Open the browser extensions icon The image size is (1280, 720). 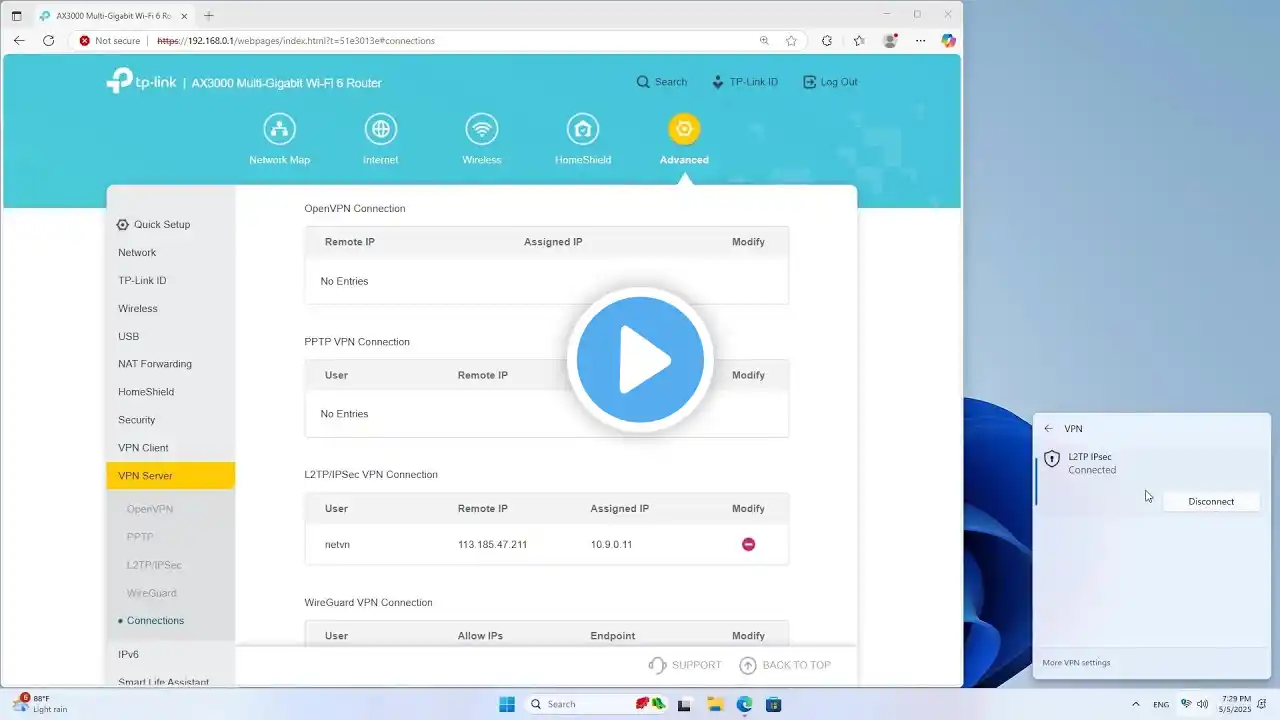(827, 41)
